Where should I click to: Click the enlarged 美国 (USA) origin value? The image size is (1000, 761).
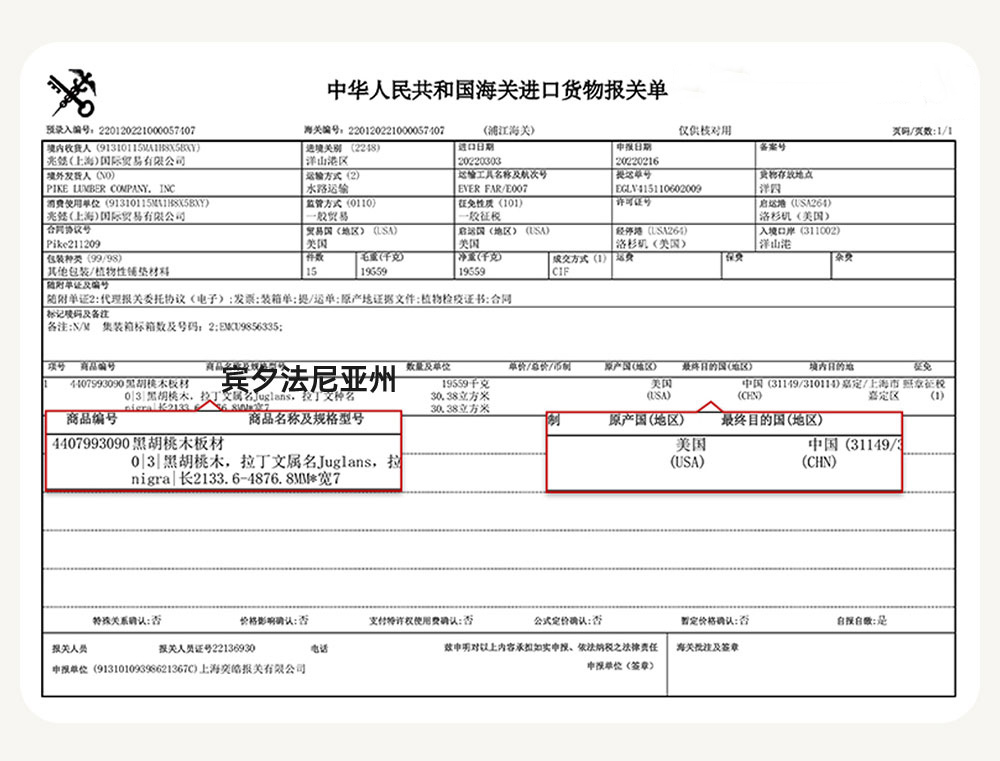(689, 452)
